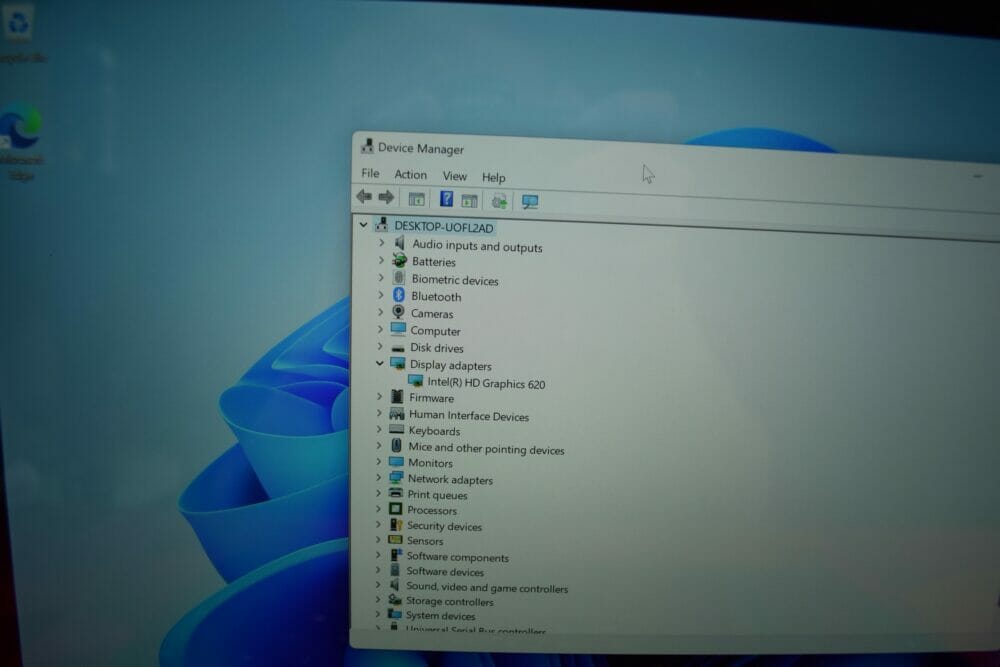The image size is (1000, 667).
Task: Click the Disk drives icon
Action: click(x=398, y=348)
